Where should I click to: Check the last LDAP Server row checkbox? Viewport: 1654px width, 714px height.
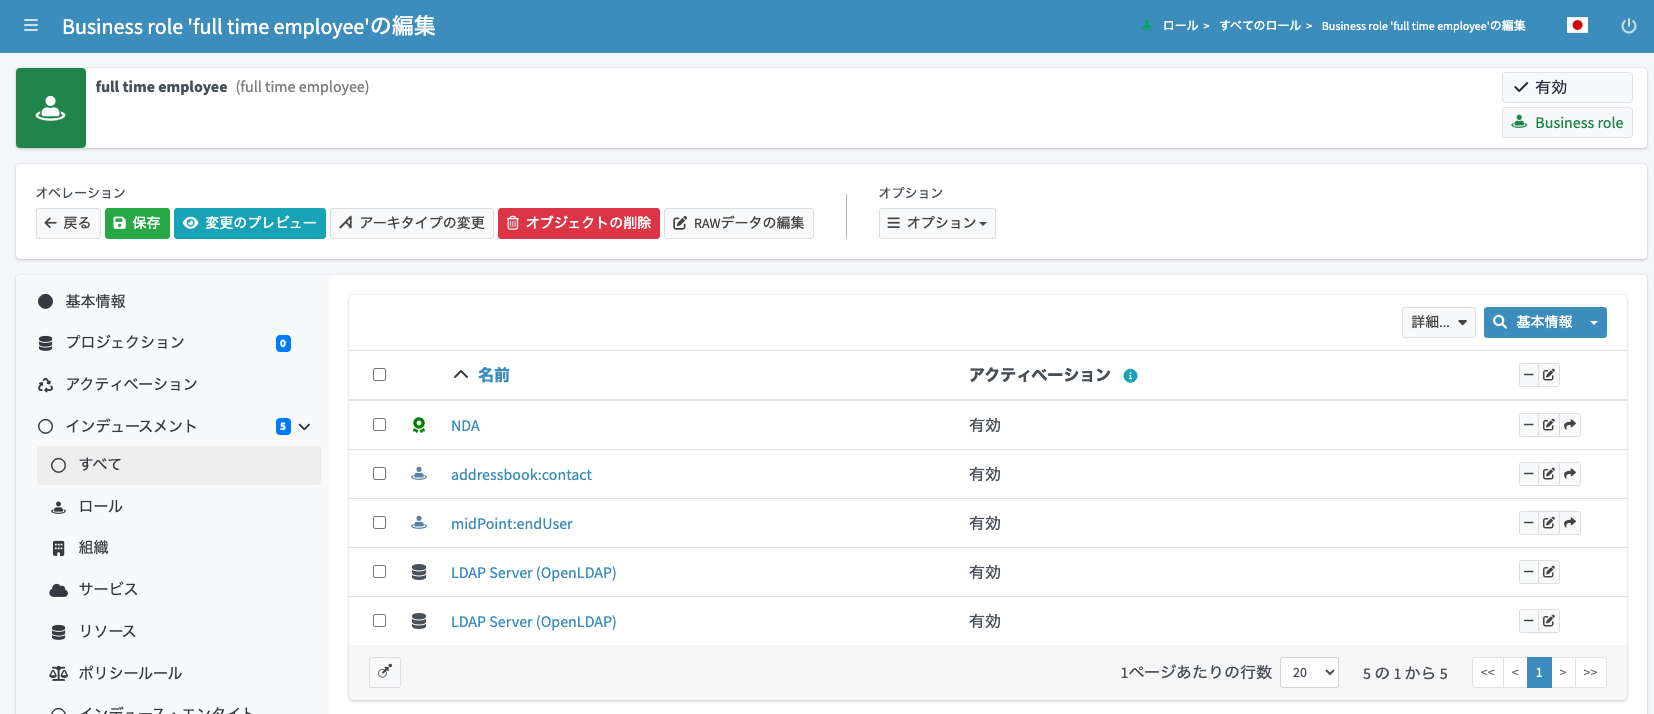pyautogui.click(x=379, y=620)
